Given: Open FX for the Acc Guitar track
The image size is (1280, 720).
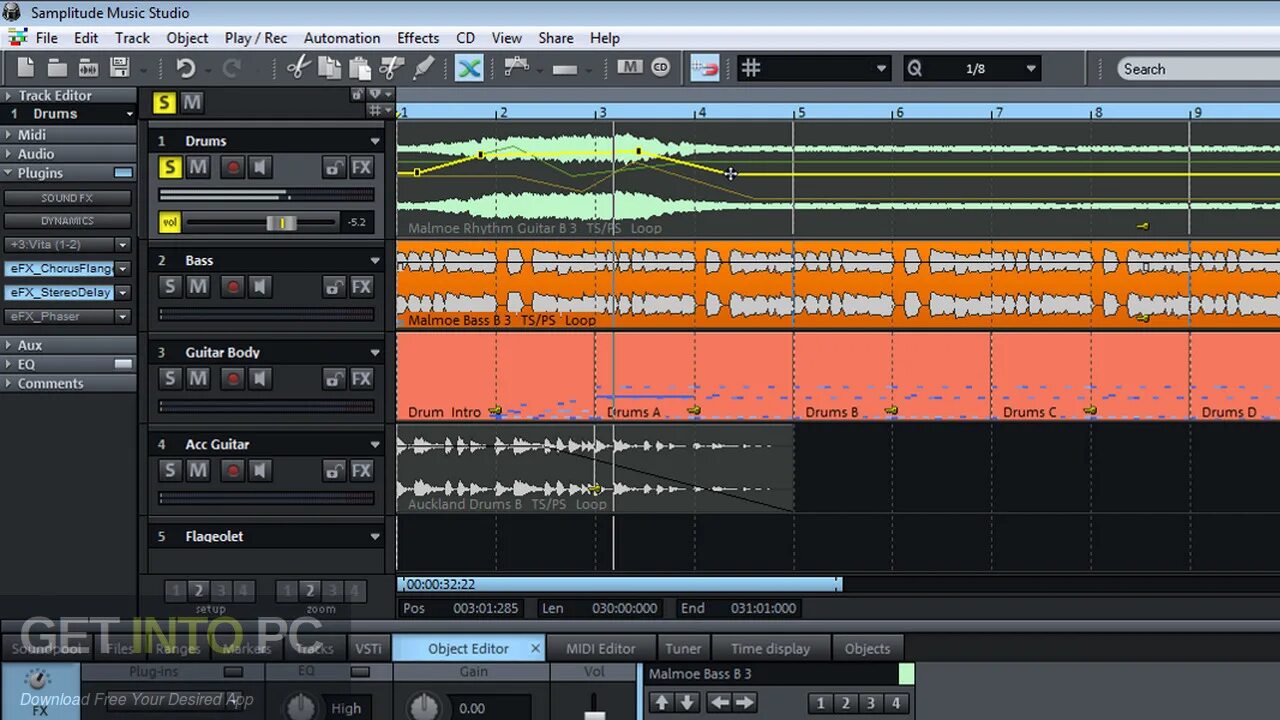Looking at the screenshot, I should [x=362, y=471].
